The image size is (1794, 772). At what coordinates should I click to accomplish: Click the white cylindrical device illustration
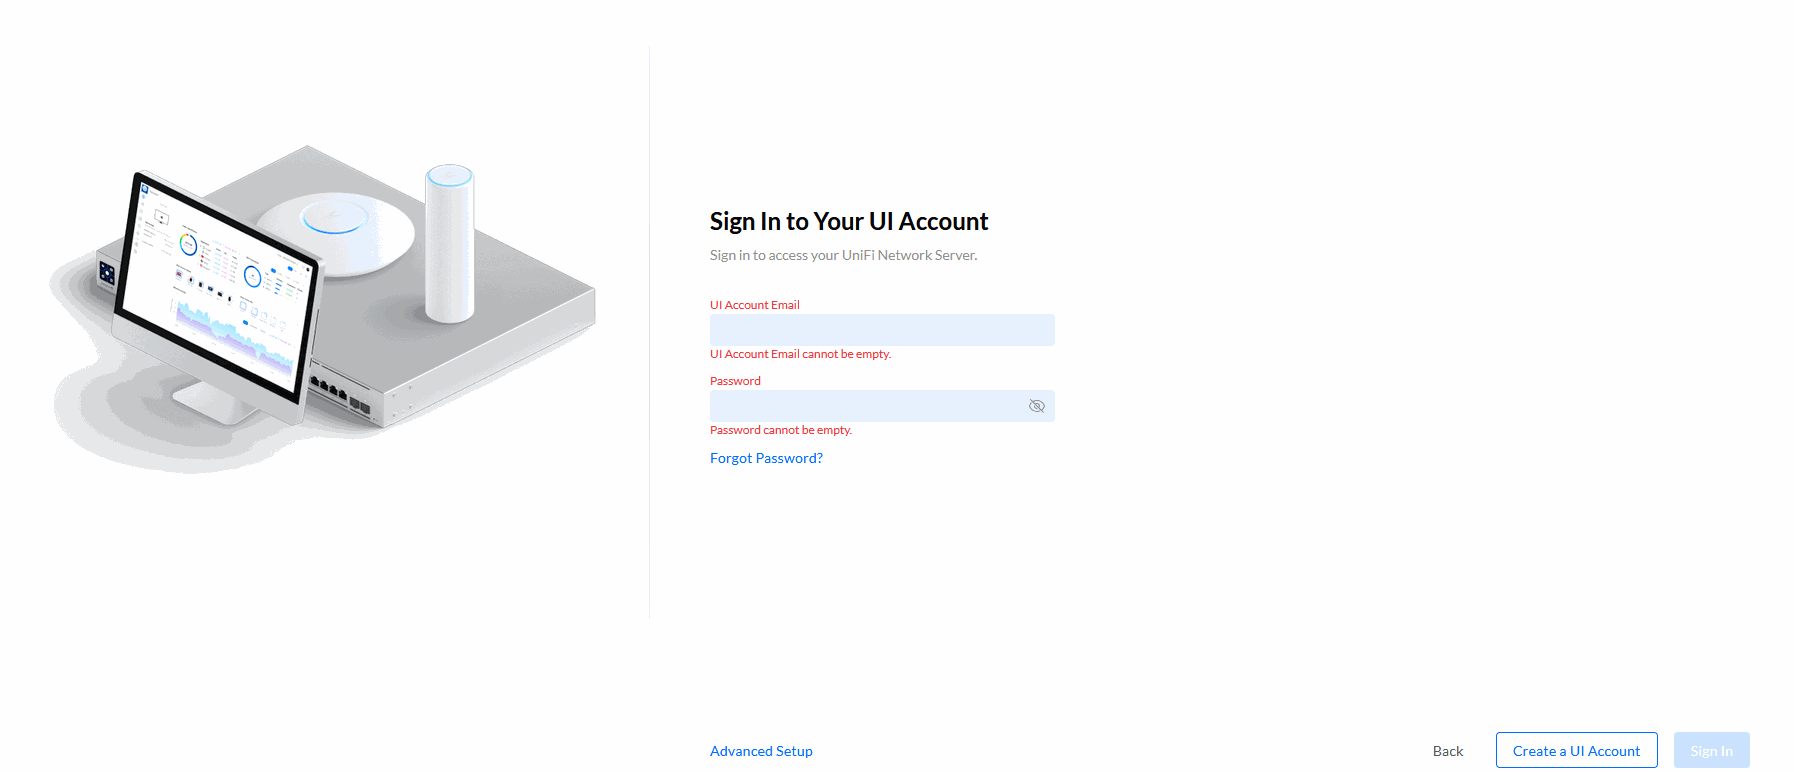click(449, 245)
